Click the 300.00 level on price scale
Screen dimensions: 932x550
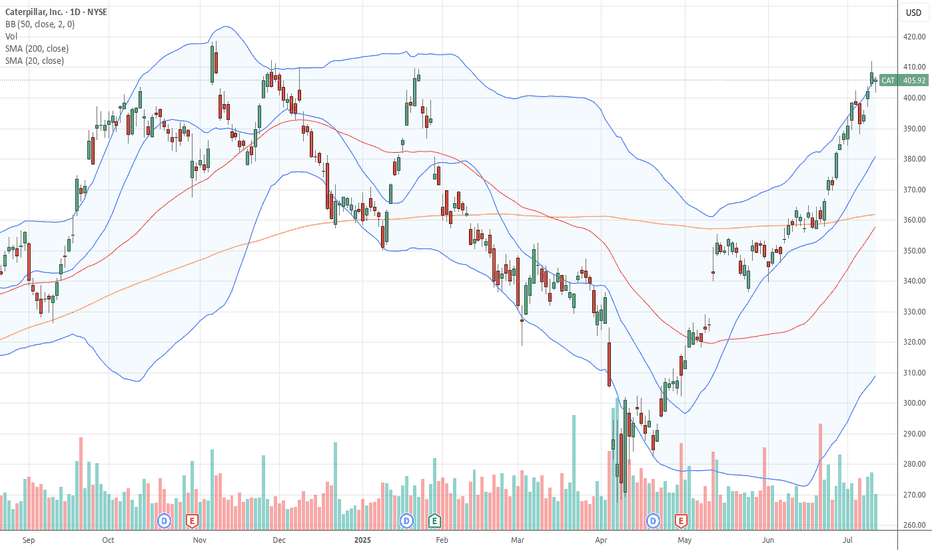(914, 403)
